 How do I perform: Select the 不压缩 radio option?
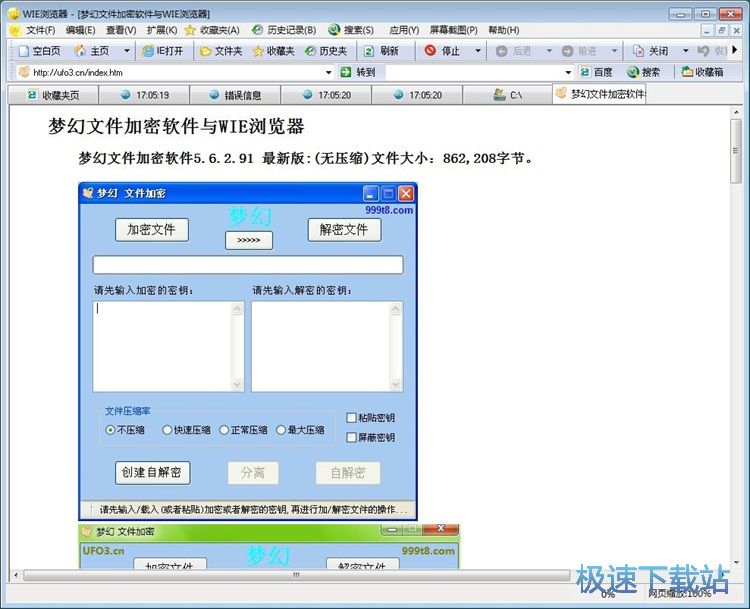(110, 430)
